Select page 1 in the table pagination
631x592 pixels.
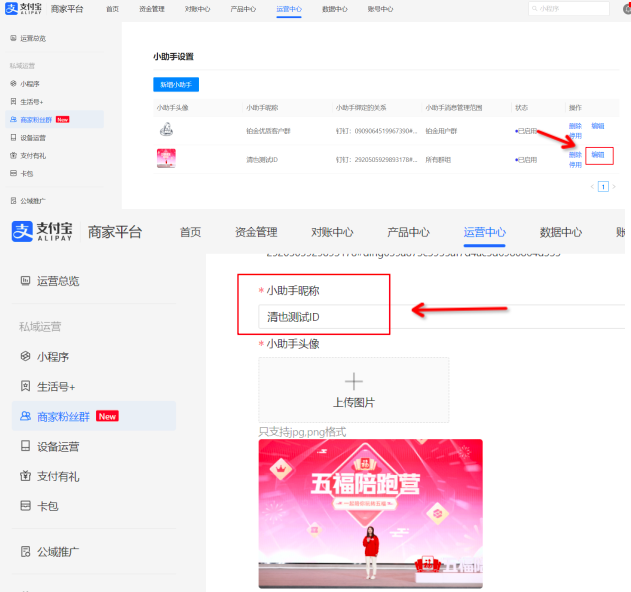[x=603, y=186]
